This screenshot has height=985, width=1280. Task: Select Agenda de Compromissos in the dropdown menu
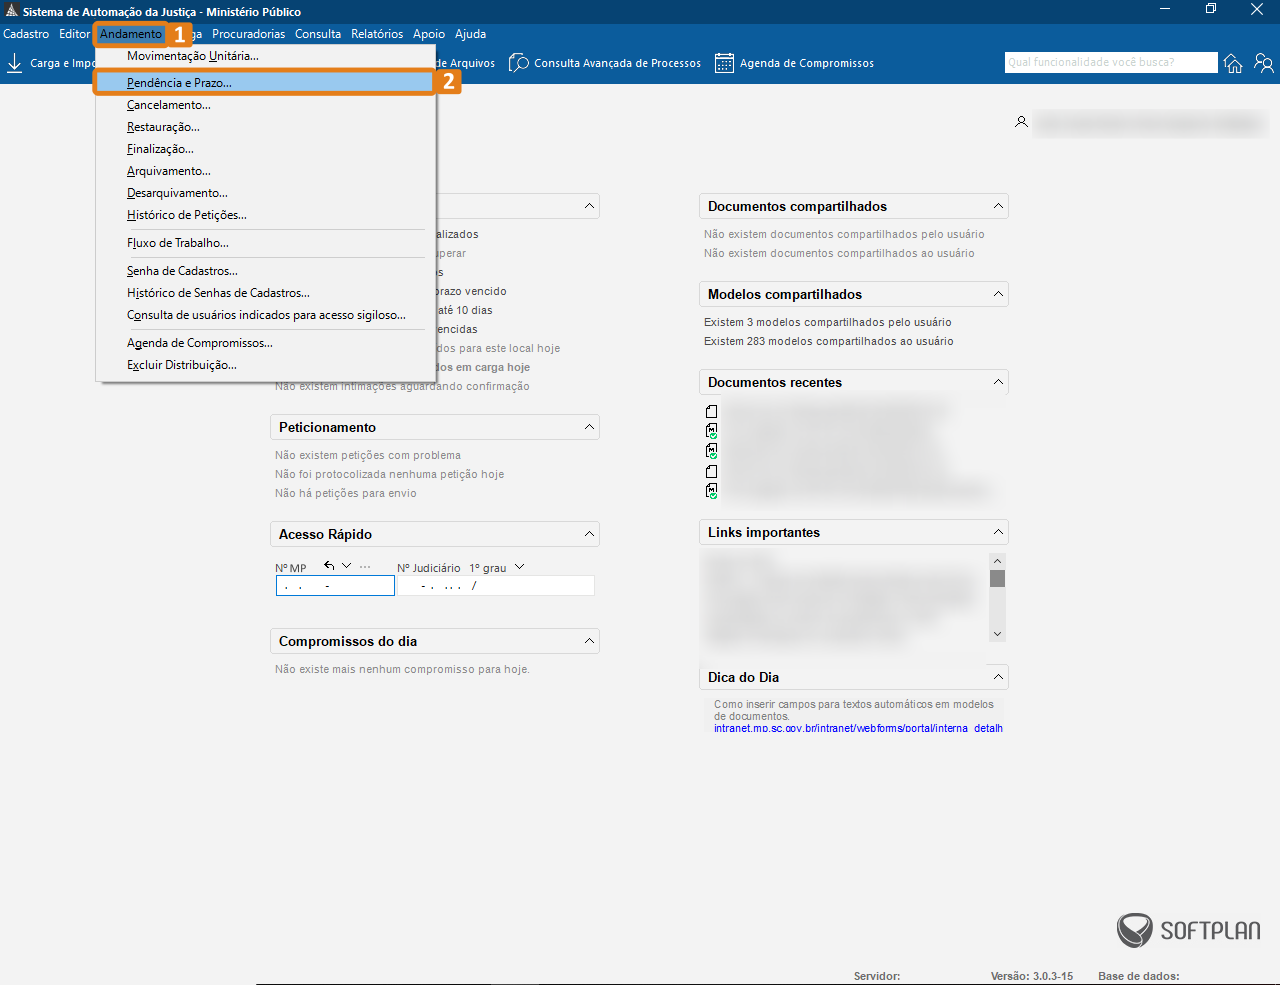(x=266, y=343)
